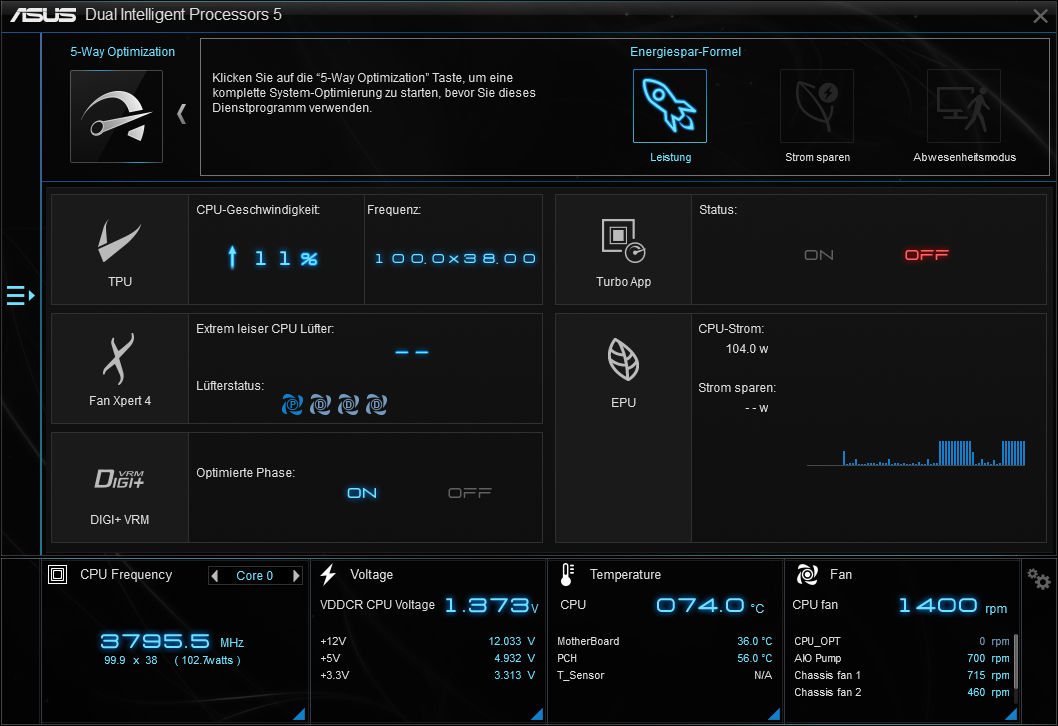Collapse the description panel chevron
This screenshot has width=1058, height=726.
click(x=182, y=113)
